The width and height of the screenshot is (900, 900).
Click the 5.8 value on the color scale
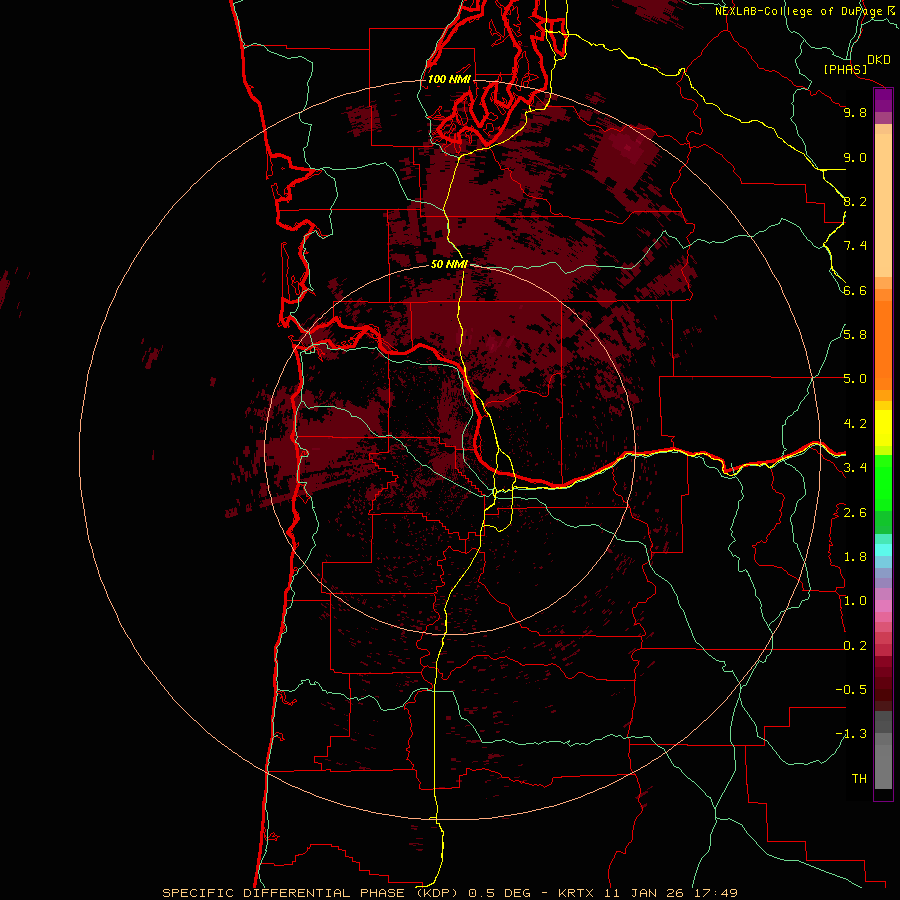pos(855,335)
